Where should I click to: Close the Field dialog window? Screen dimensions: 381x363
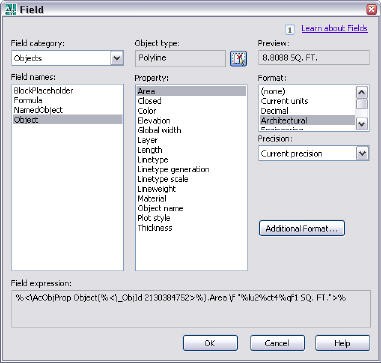[x=371, y=9]
